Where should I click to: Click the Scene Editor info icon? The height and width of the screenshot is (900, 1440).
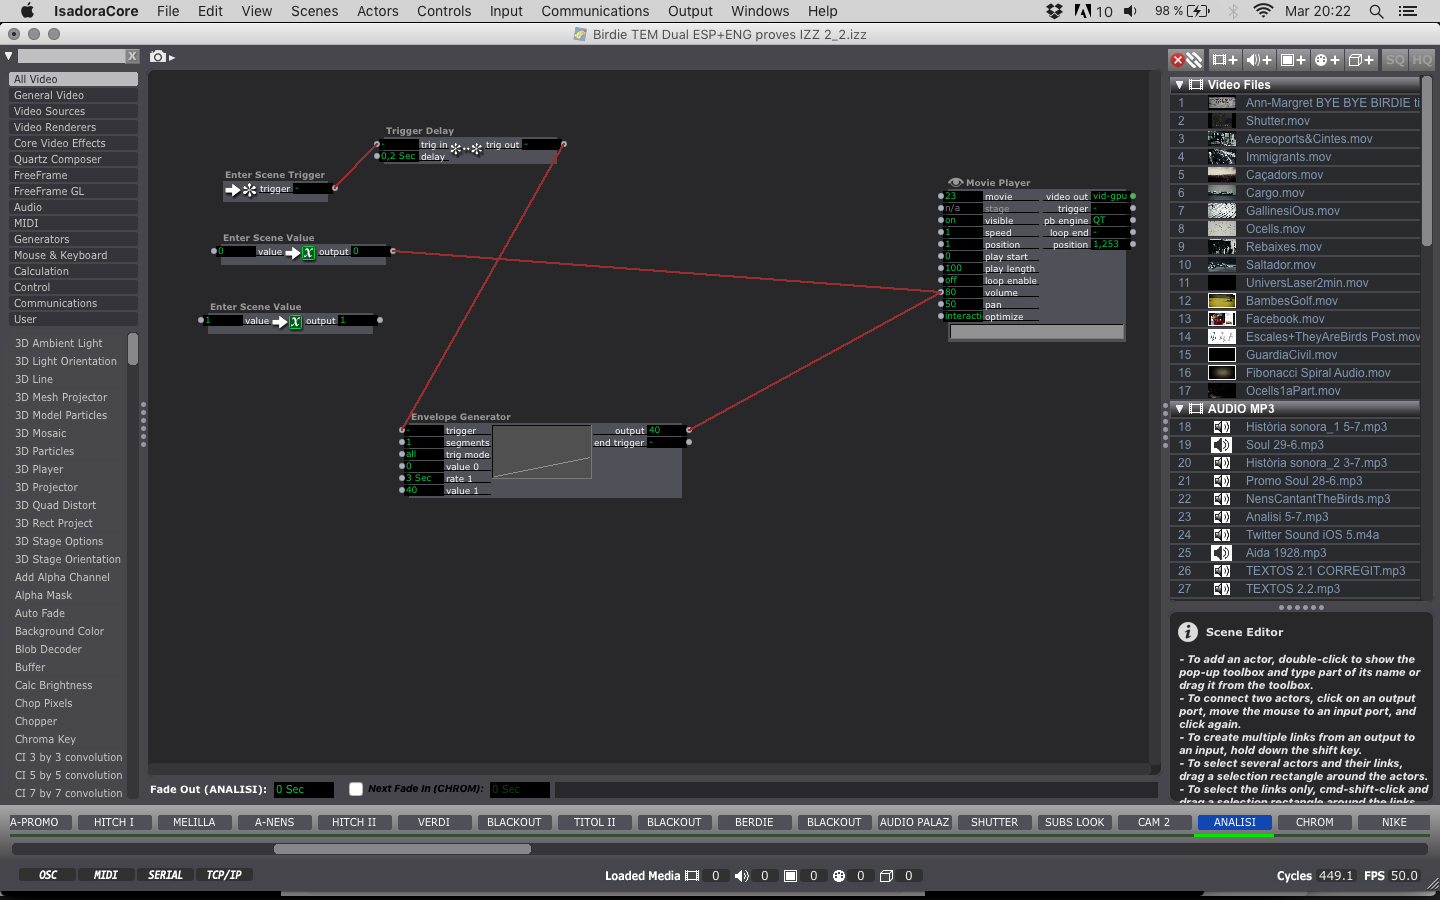point(1188,632)
